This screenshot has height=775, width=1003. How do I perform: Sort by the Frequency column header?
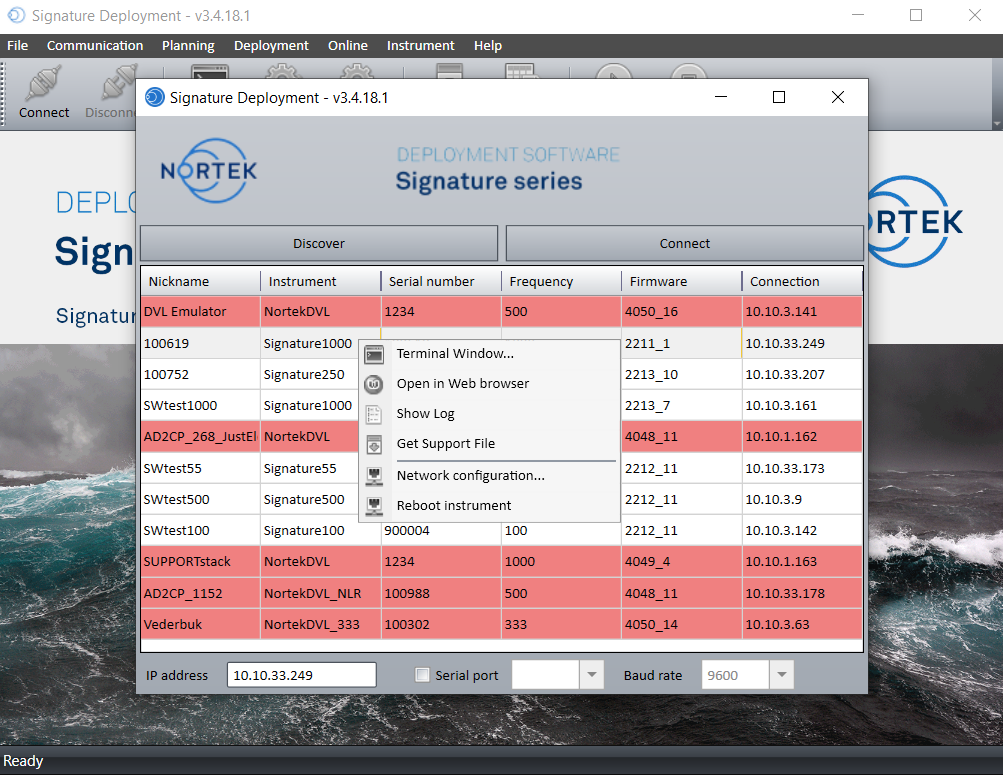click(561, 281)
